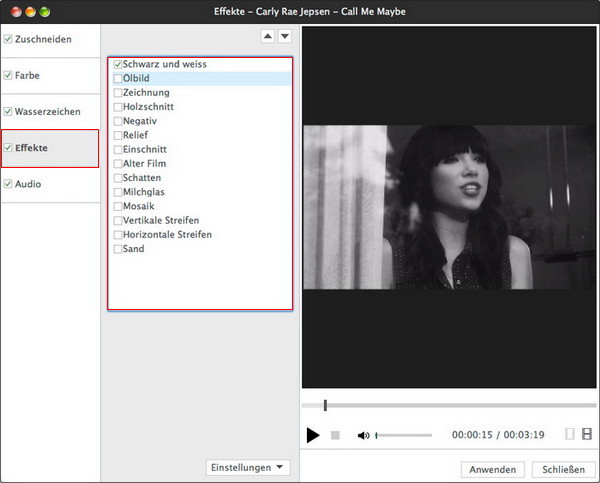Toggle the Audio checkbox
The height and width of the screenshot is (483, 600).
(x=8, y=184)
